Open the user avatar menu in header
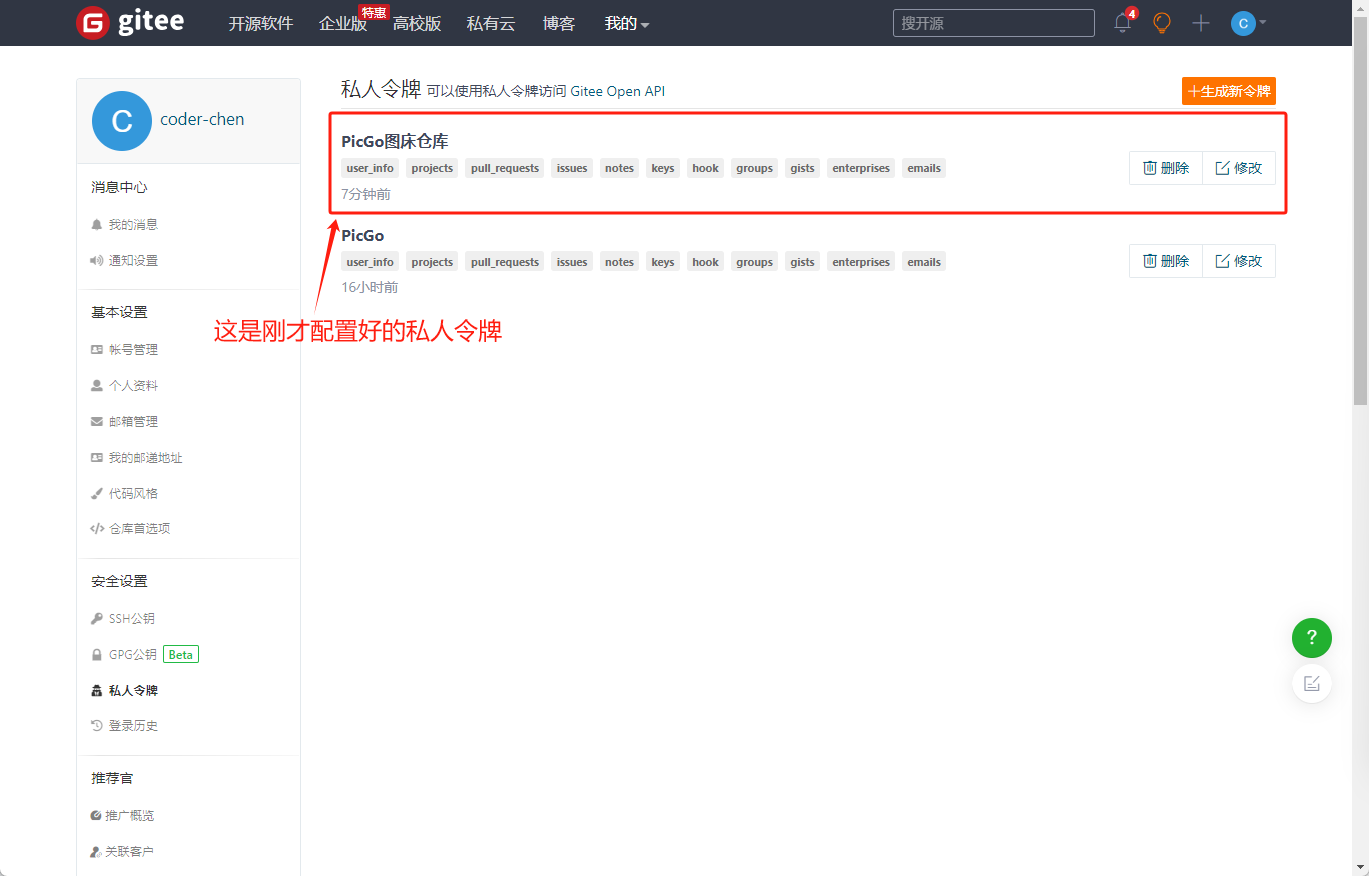Viewport: 1369px width, 876px height. coord(1248,23)
